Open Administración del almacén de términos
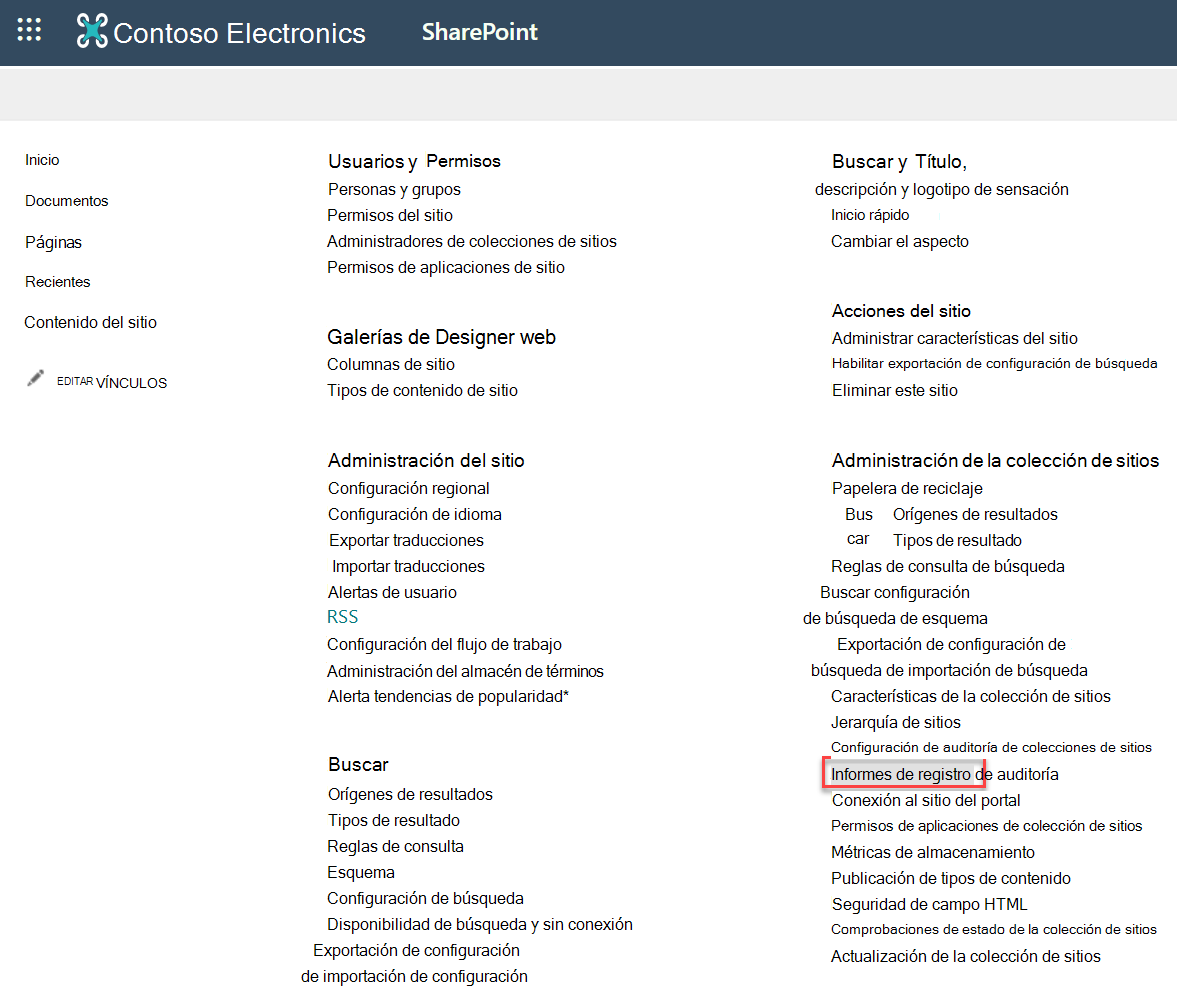1177x992 pixels. click(x=465, y=672)
